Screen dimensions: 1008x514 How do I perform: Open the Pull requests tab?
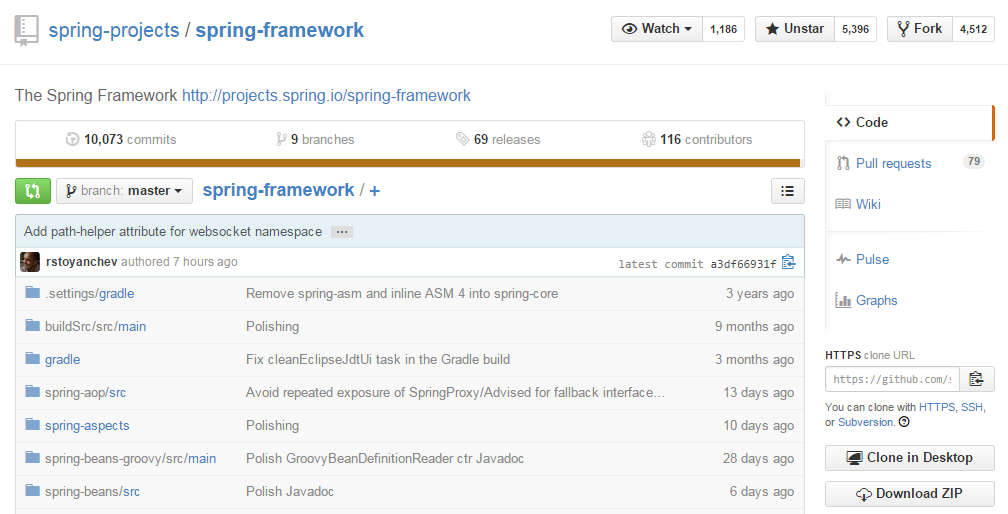coord(909,163)
